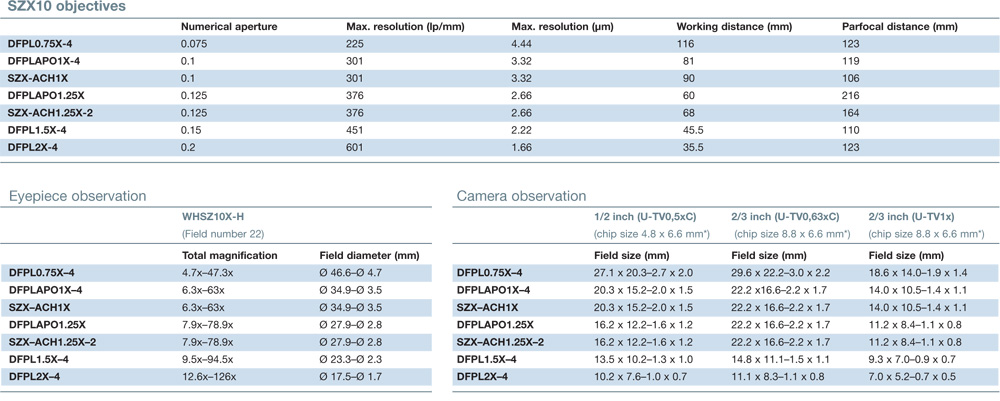Select the max resolution value "225"

pos(355,44)
